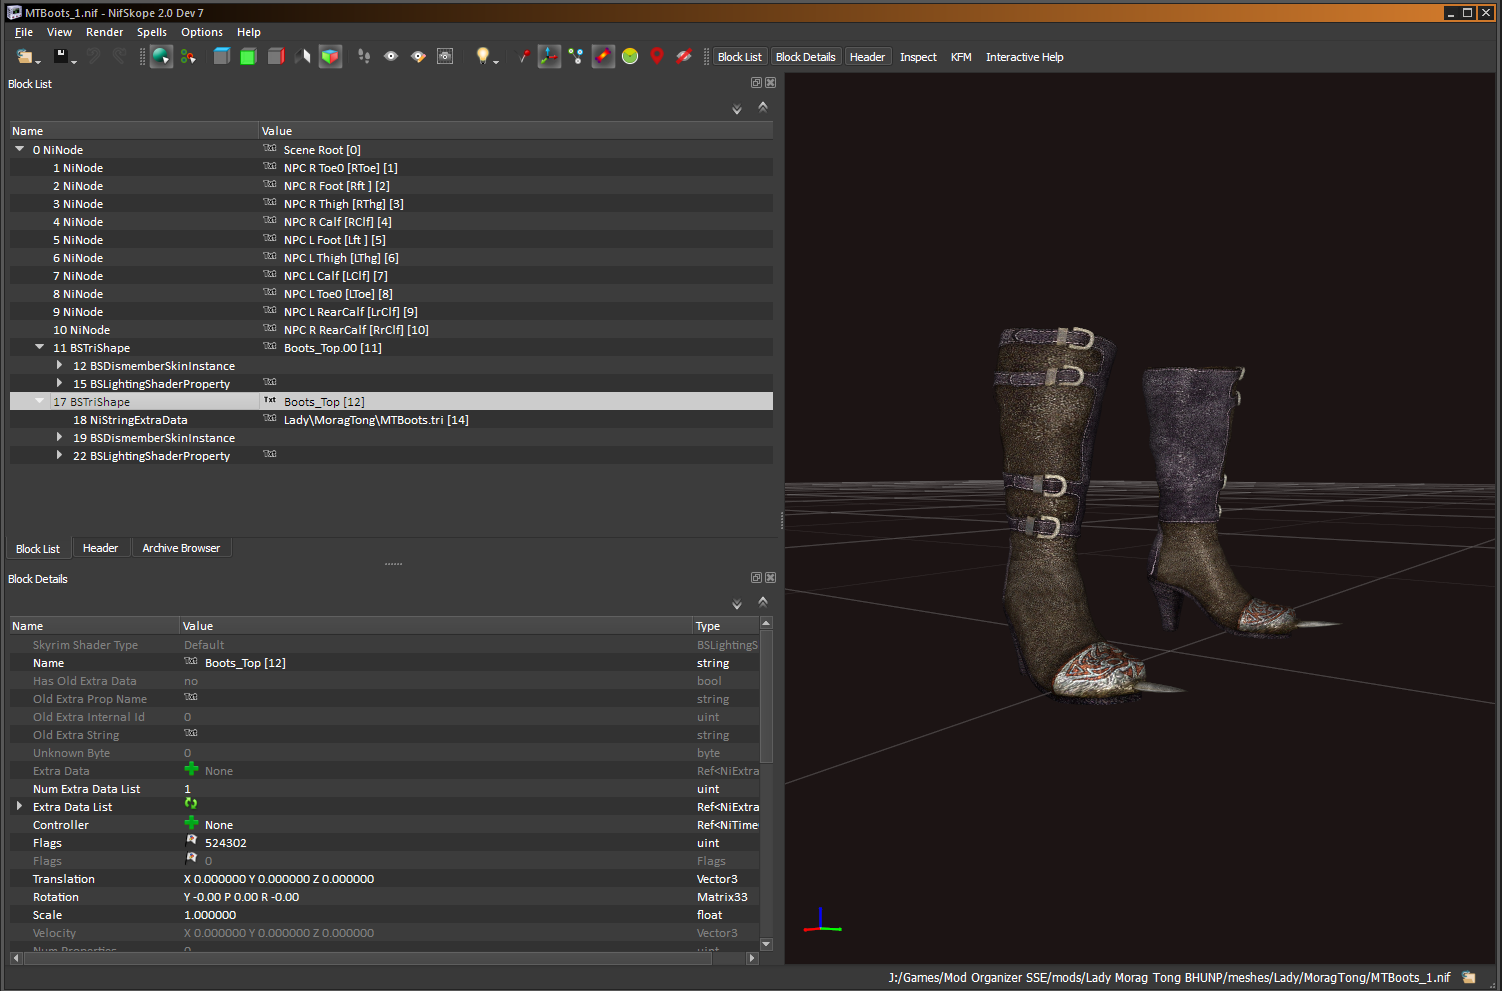Open the Spells menu
1502x991 pixels.
(152, 32)
